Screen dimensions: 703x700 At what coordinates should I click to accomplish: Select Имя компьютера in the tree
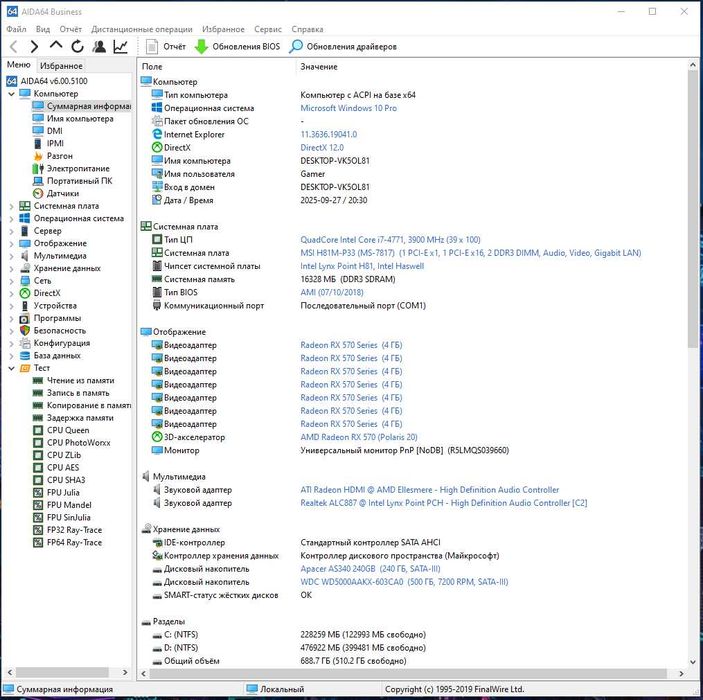pos(80,119)
